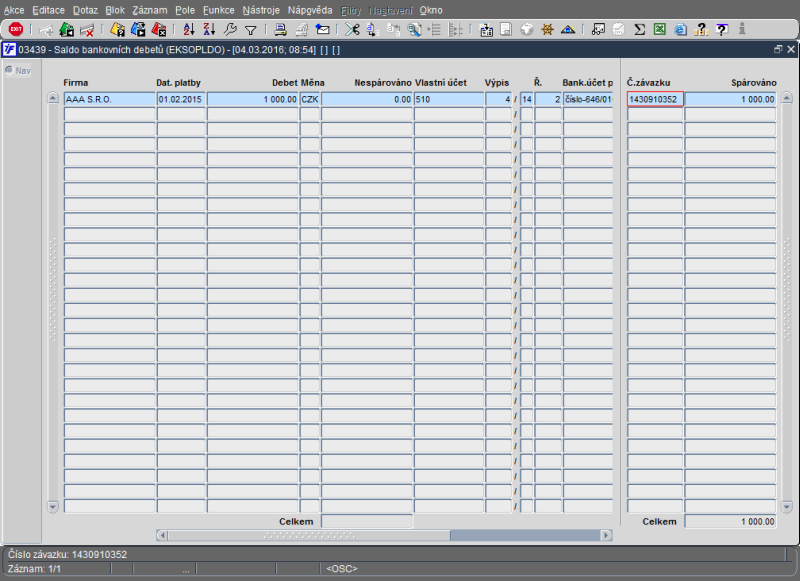Click the delete record icon with red X

coord(87,30)
